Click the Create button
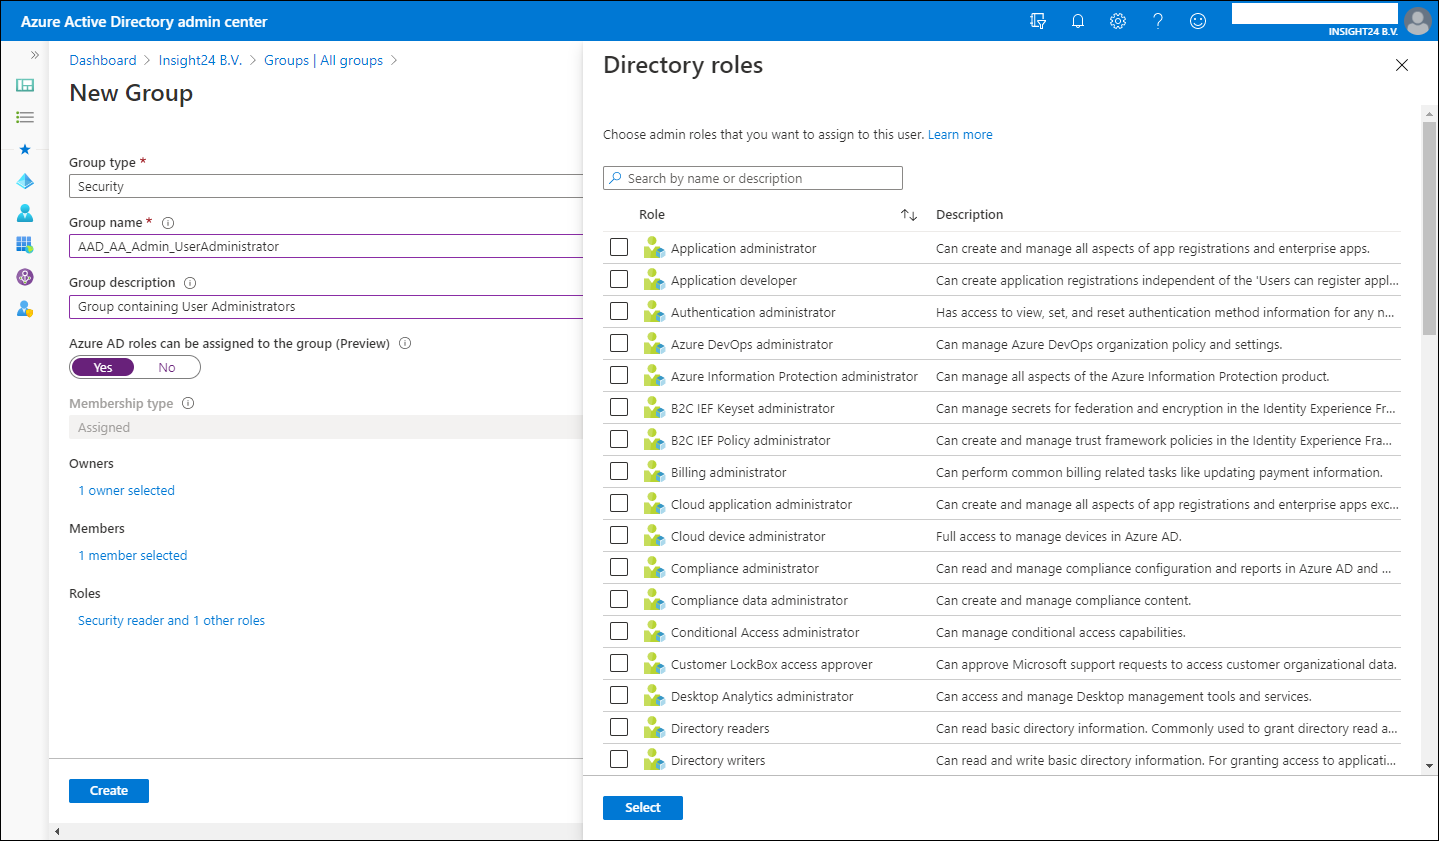This screenshot has width=1439, height=841. tap(109, 791)
